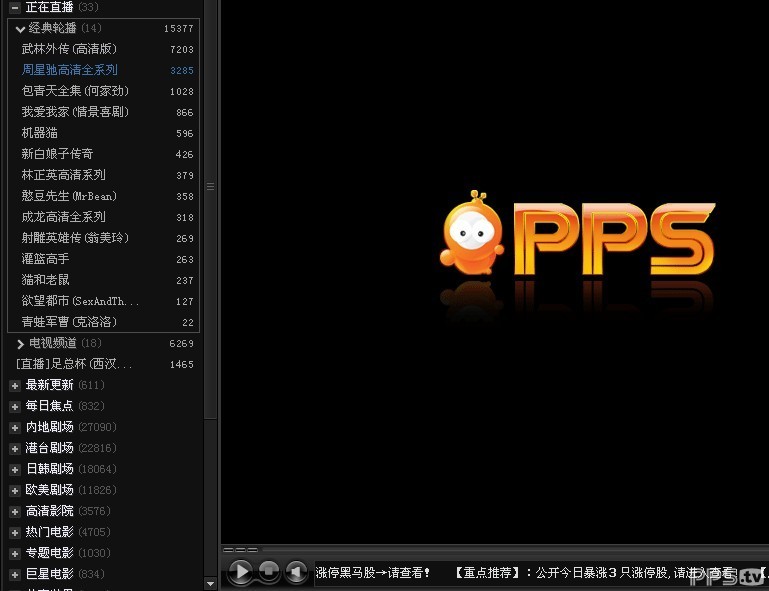
Task: Collapse the 正在直播 category
Action: 15,7
